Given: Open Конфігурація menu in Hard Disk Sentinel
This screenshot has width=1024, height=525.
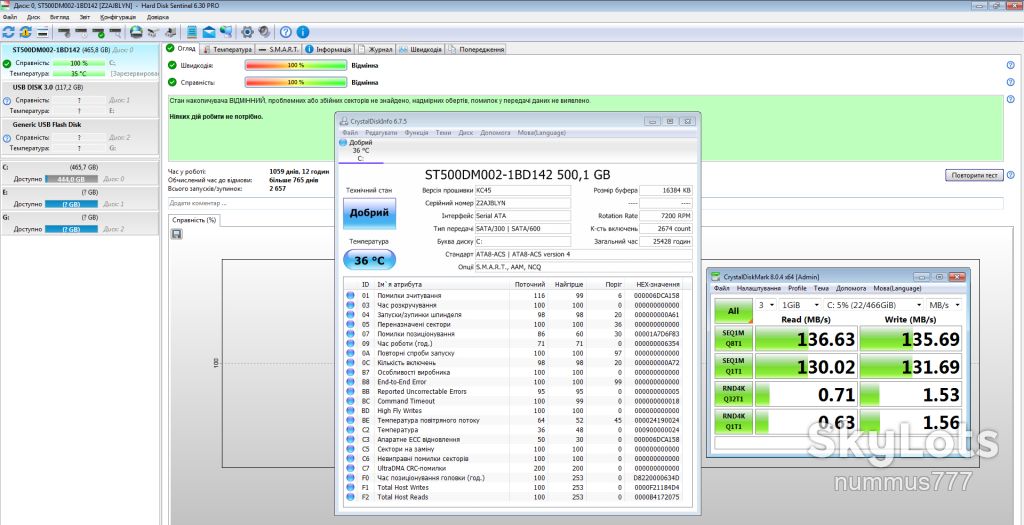Looking at the screenshot, I should click(x=118, y=17).
